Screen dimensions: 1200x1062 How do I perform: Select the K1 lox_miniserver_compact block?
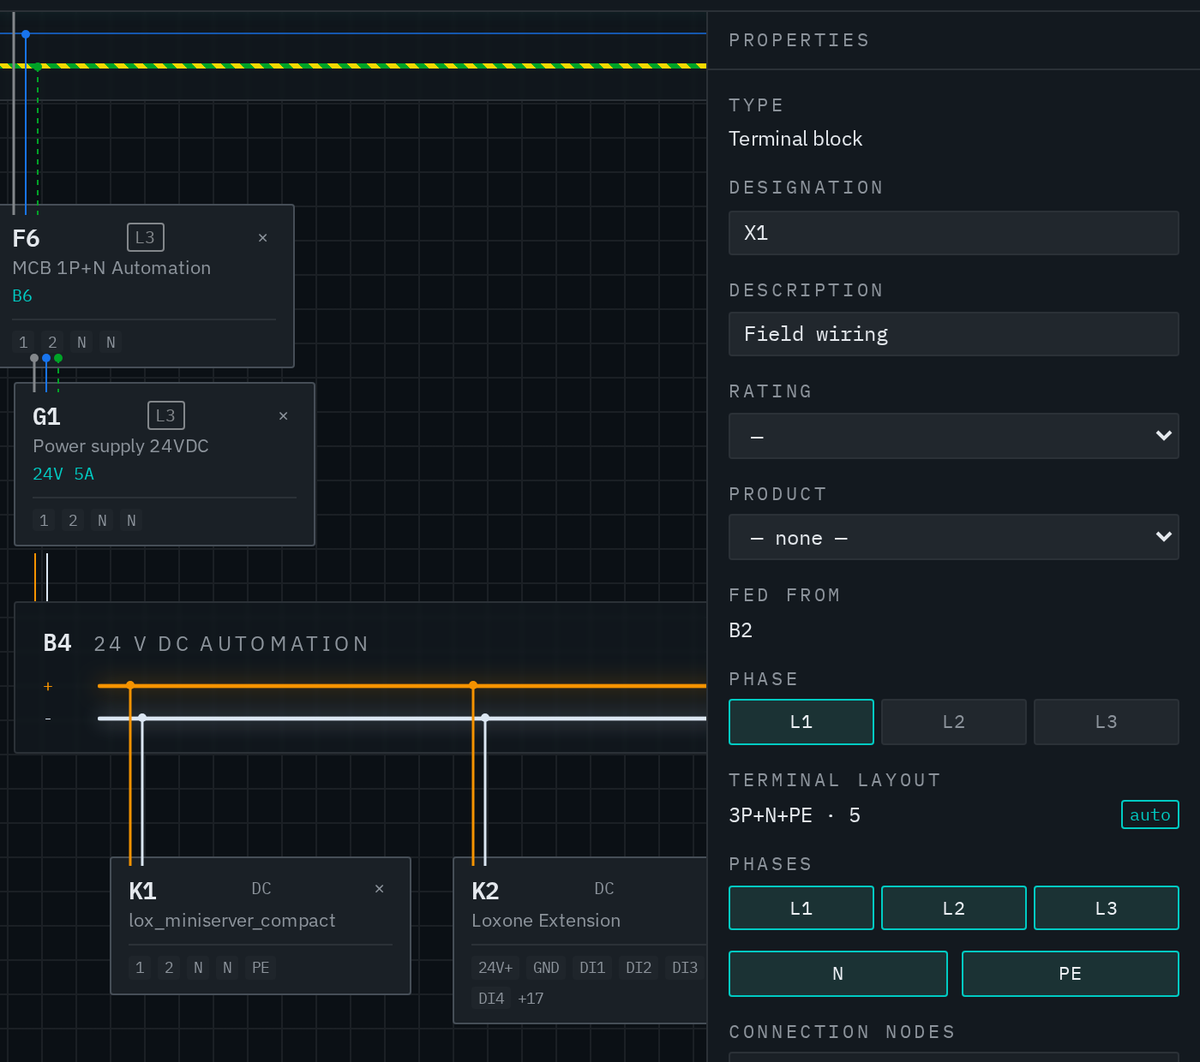(260, 925)
